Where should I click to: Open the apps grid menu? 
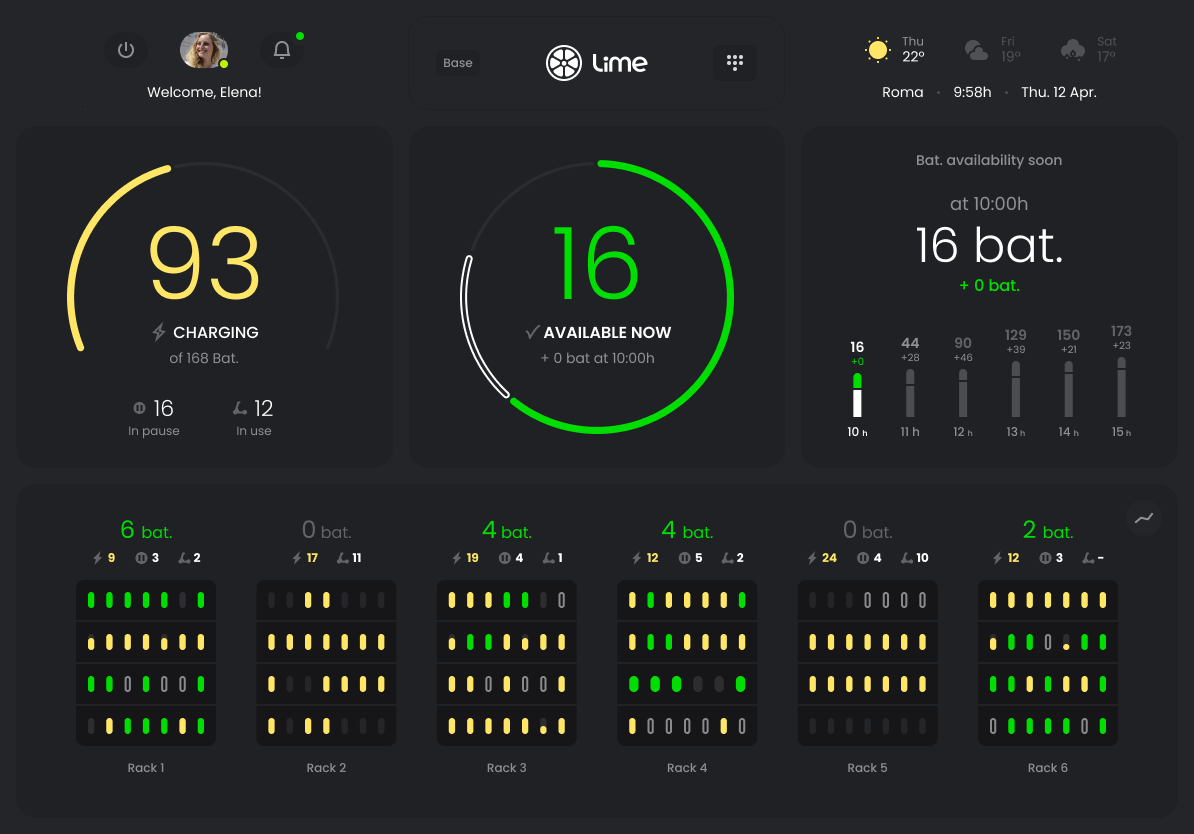click(x=735, y=63)
